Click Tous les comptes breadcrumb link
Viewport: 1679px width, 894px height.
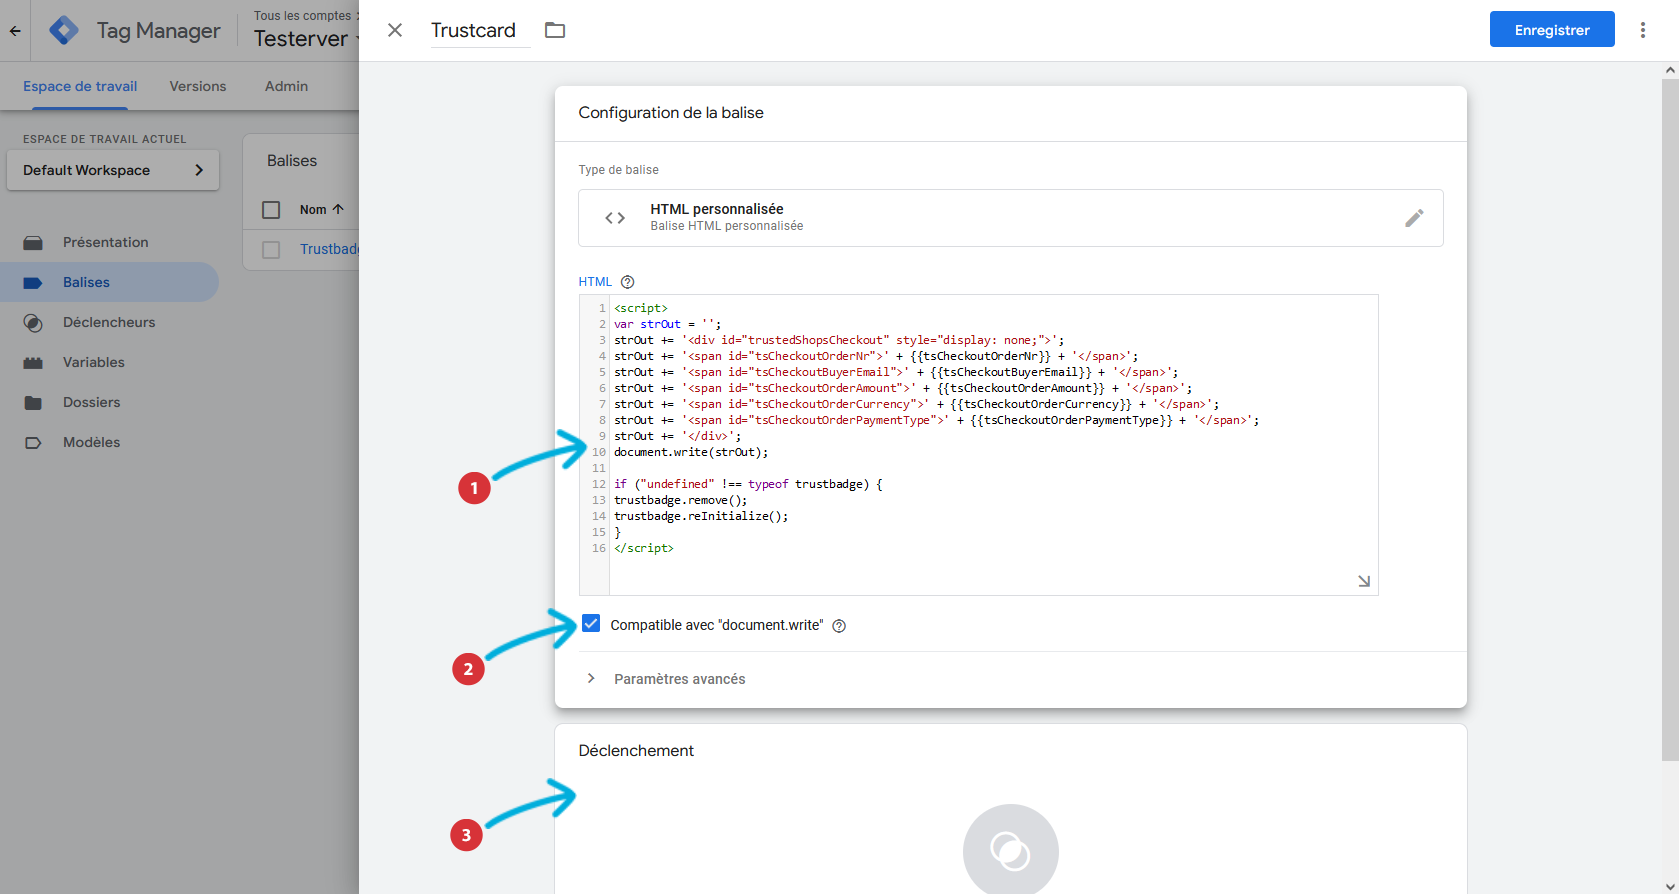click(x=303, y=15)
